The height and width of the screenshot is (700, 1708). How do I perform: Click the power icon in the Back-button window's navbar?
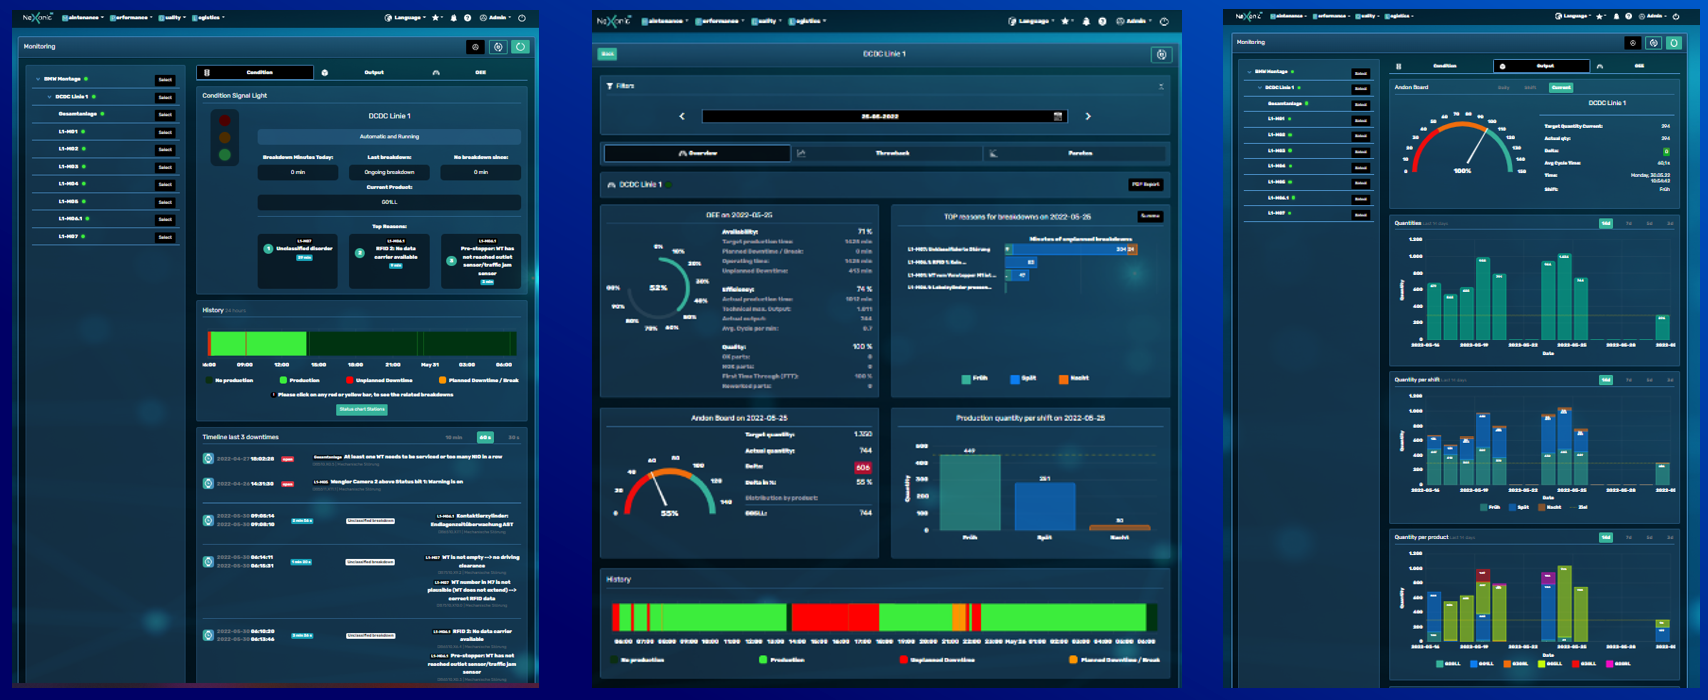click(1164, 21)
